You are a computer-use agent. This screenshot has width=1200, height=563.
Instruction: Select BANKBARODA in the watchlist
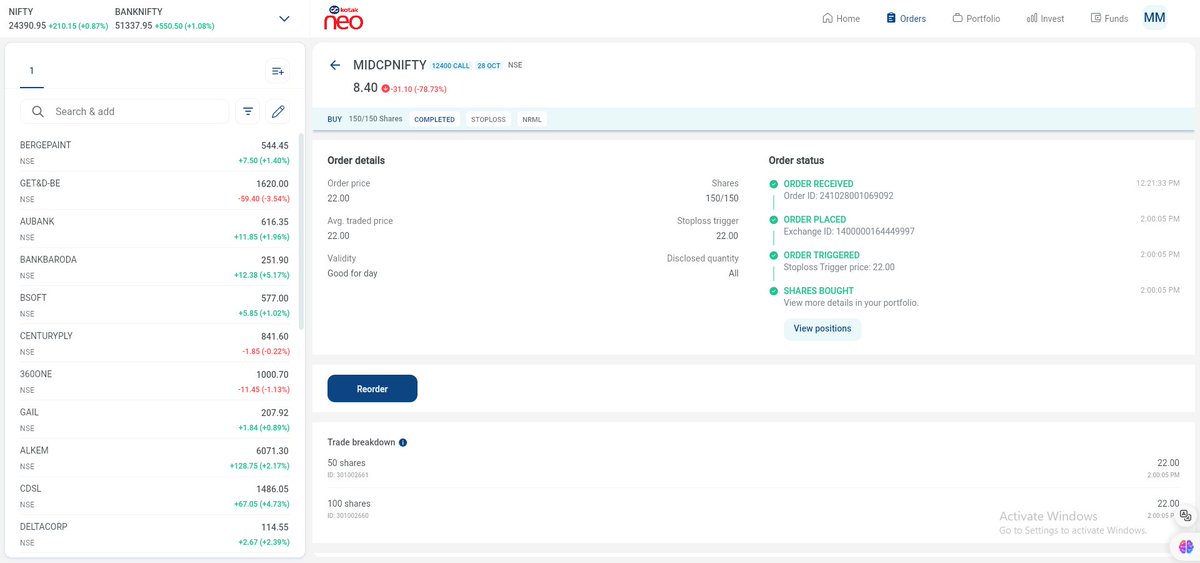[154, 267]
